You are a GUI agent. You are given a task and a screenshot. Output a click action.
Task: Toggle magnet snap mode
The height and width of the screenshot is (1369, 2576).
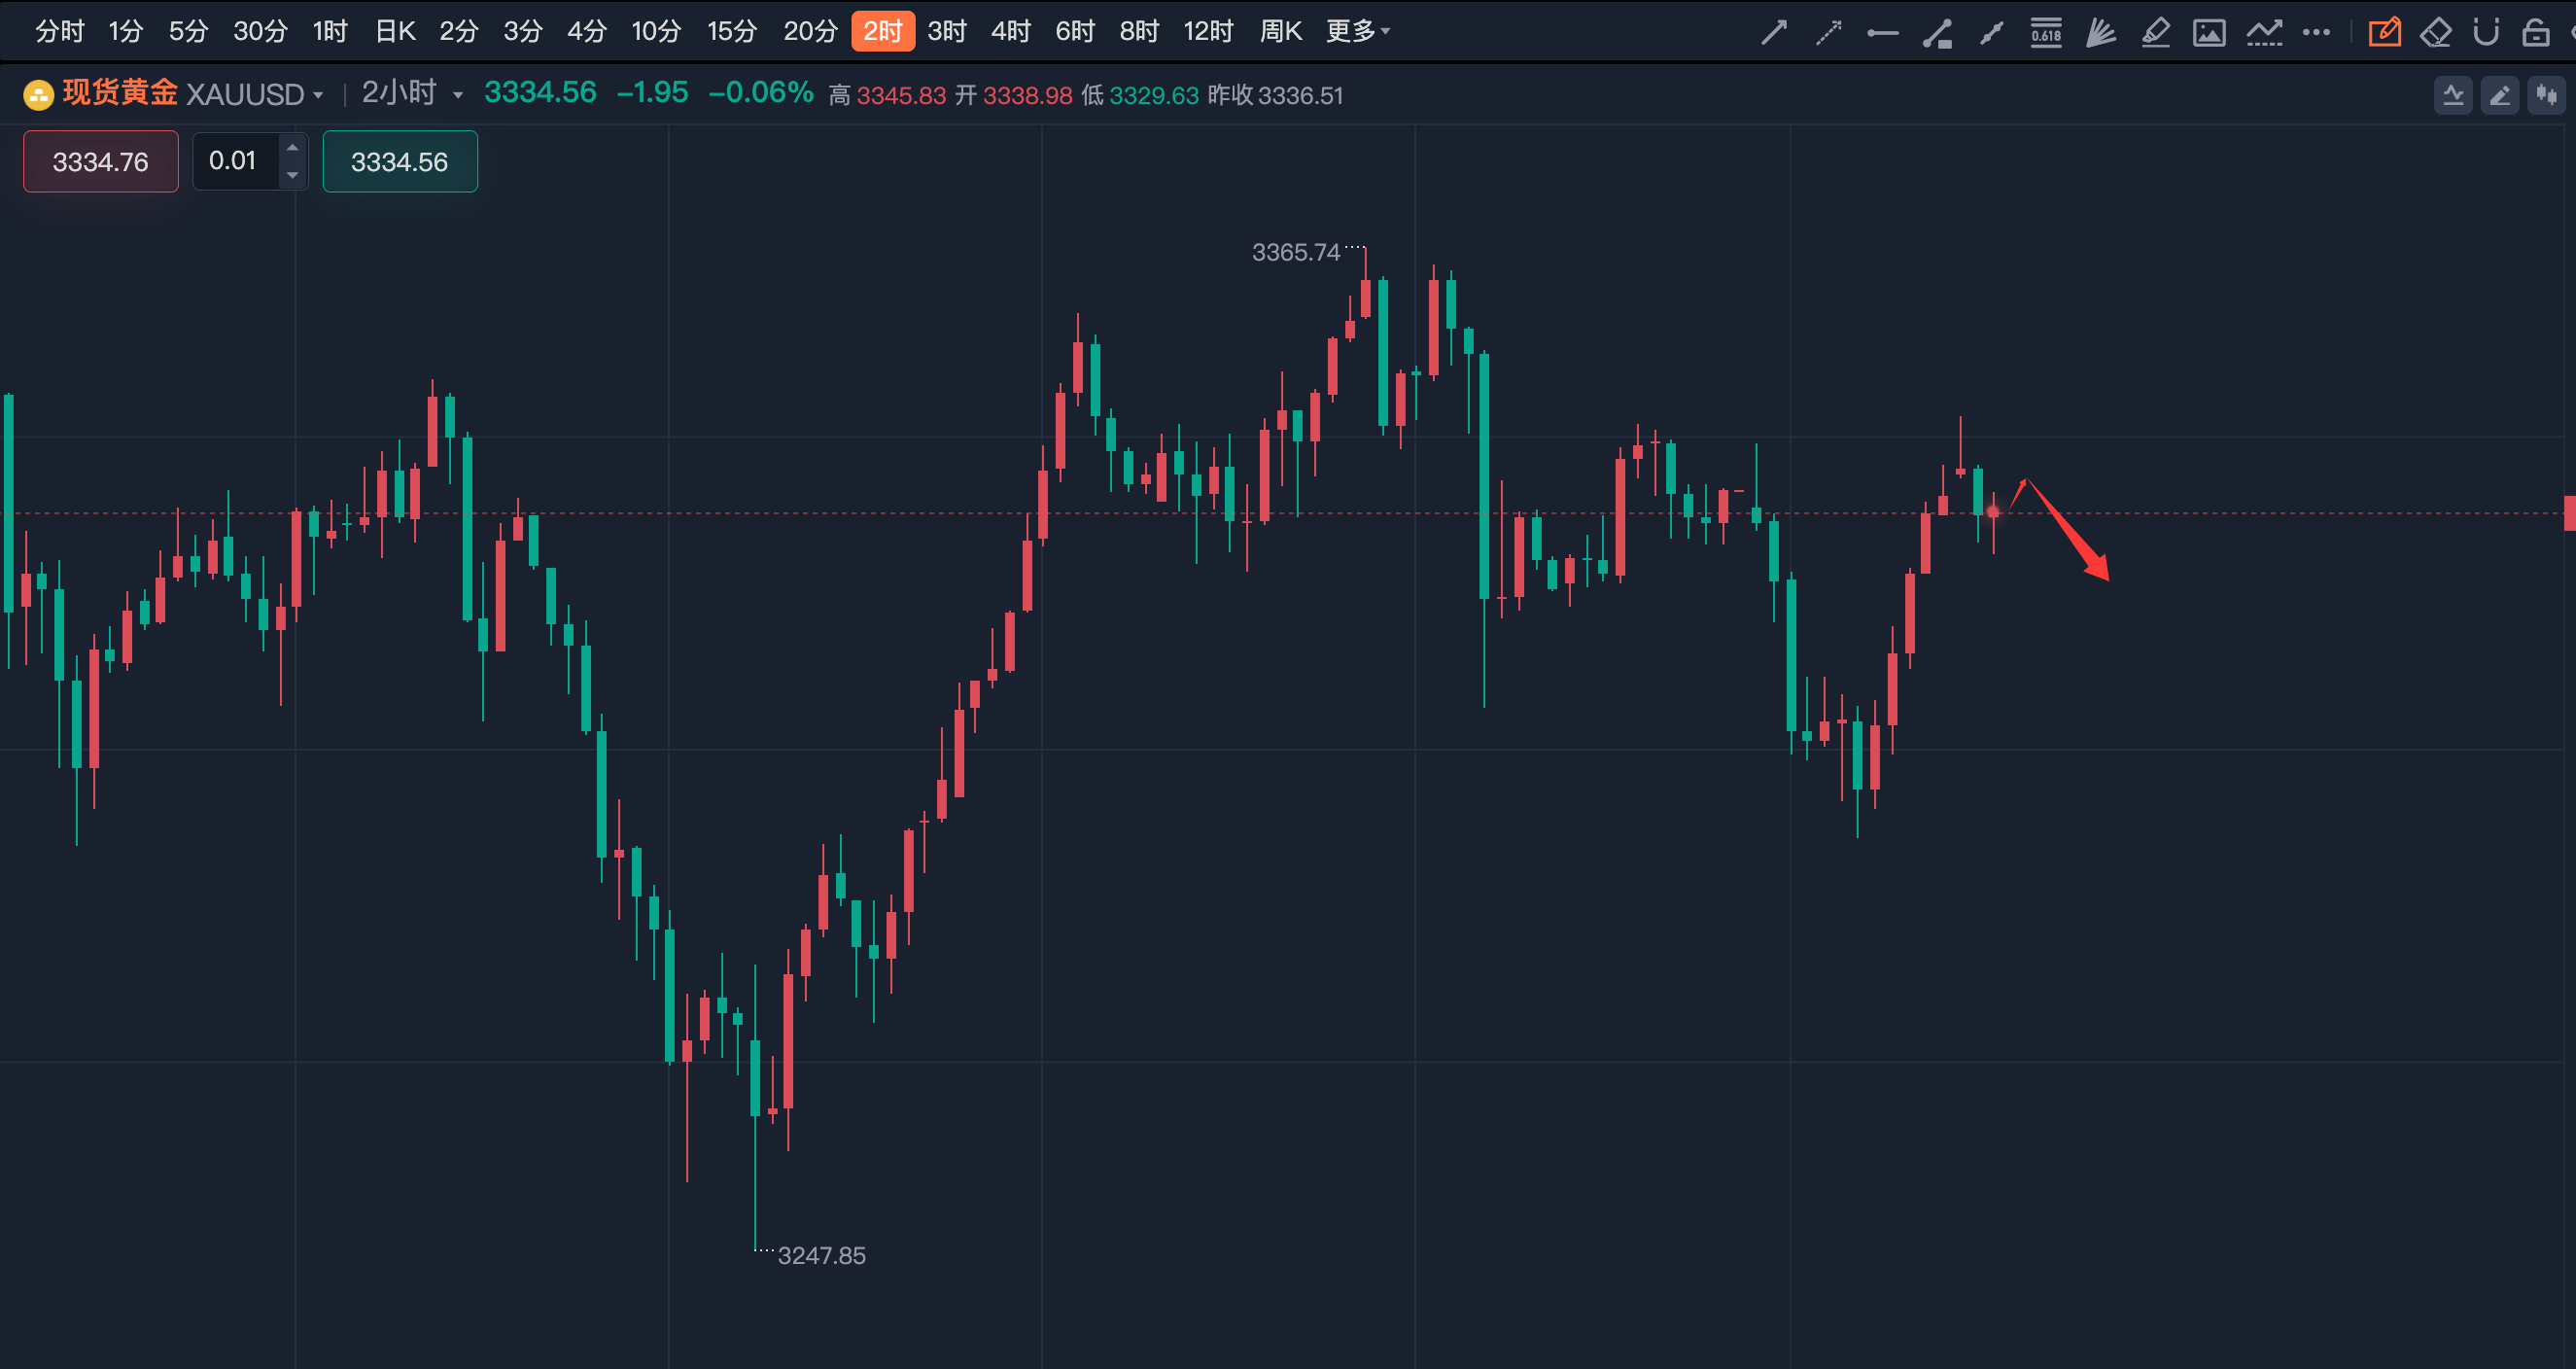pos(2486,33)
